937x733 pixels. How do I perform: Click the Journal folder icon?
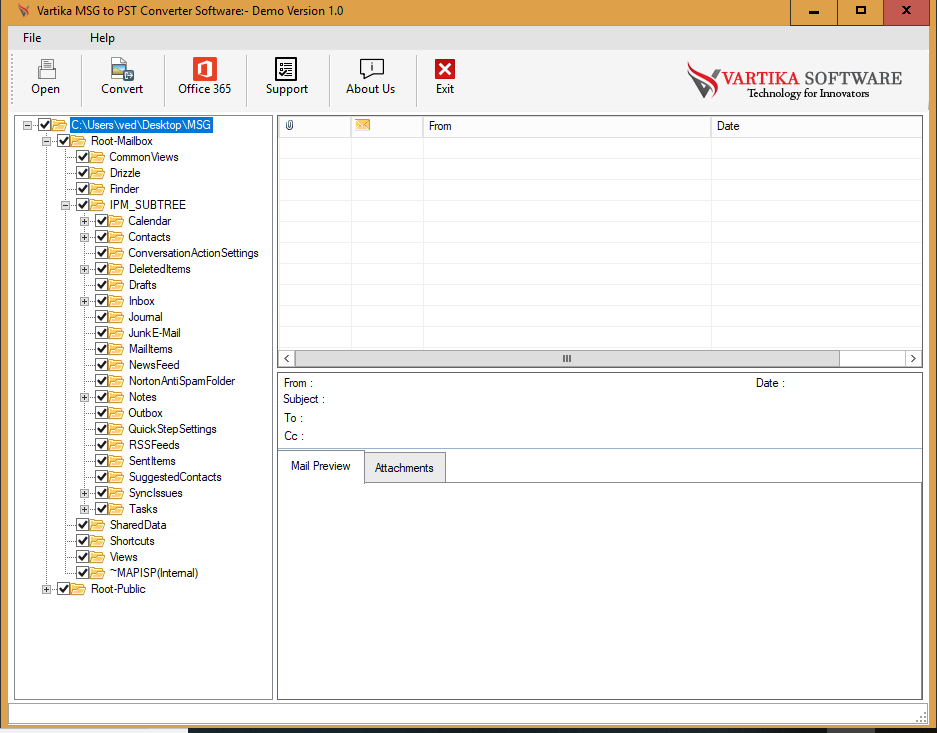point(117,317)
